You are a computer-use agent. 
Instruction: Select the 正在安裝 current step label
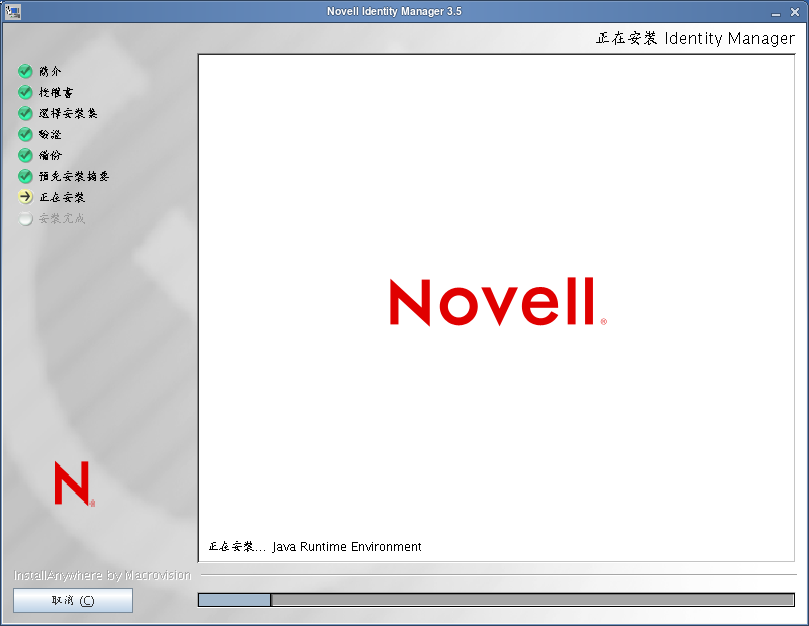62,197
